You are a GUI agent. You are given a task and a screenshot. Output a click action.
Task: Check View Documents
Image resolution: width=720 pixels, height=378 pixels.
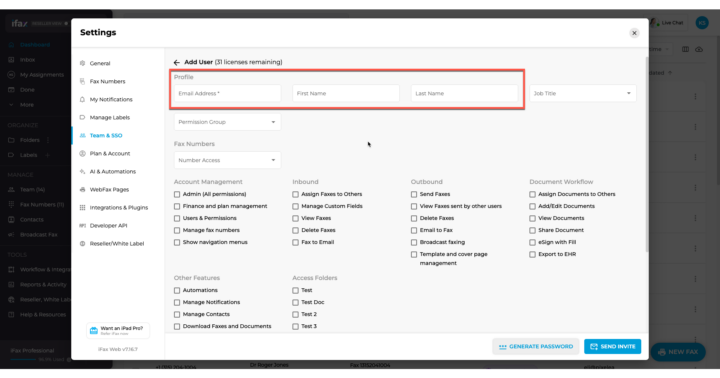pyautogui.click(x=532, y=218)
